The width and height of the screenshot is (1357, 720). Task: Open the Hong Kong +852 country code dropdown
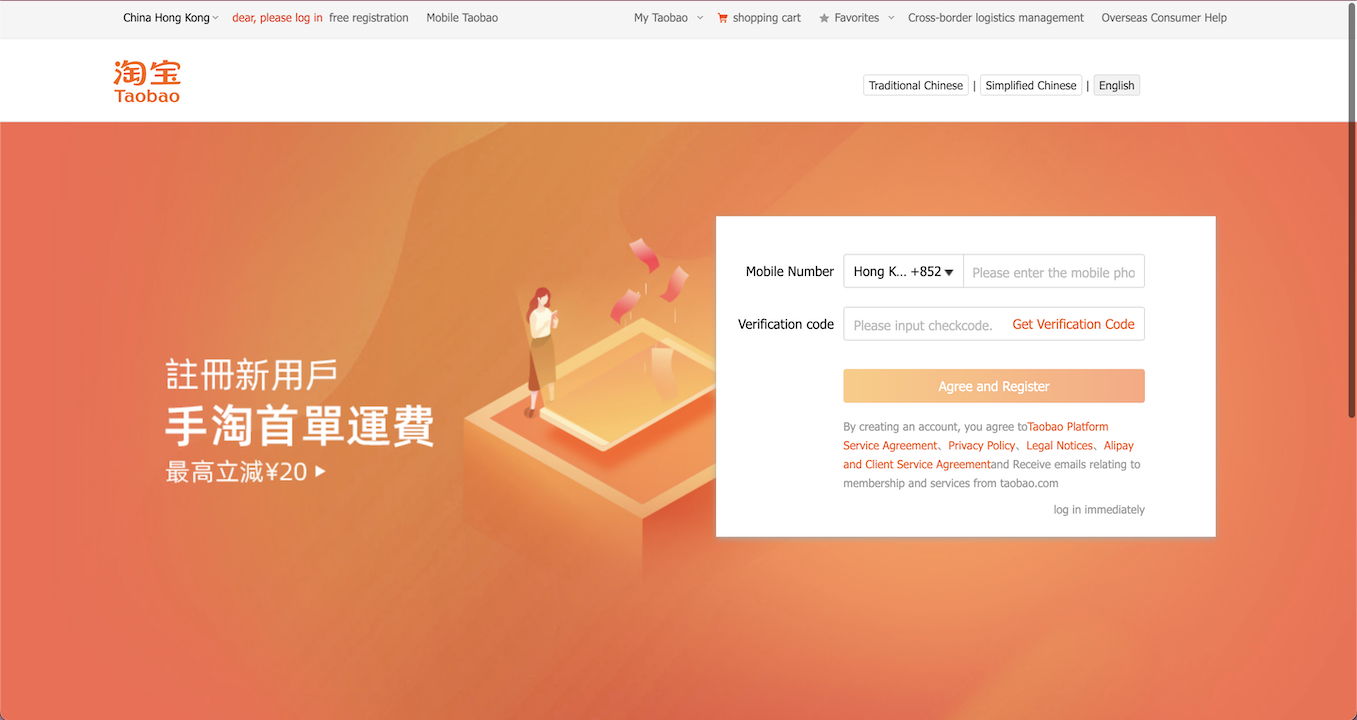[903, 271]
